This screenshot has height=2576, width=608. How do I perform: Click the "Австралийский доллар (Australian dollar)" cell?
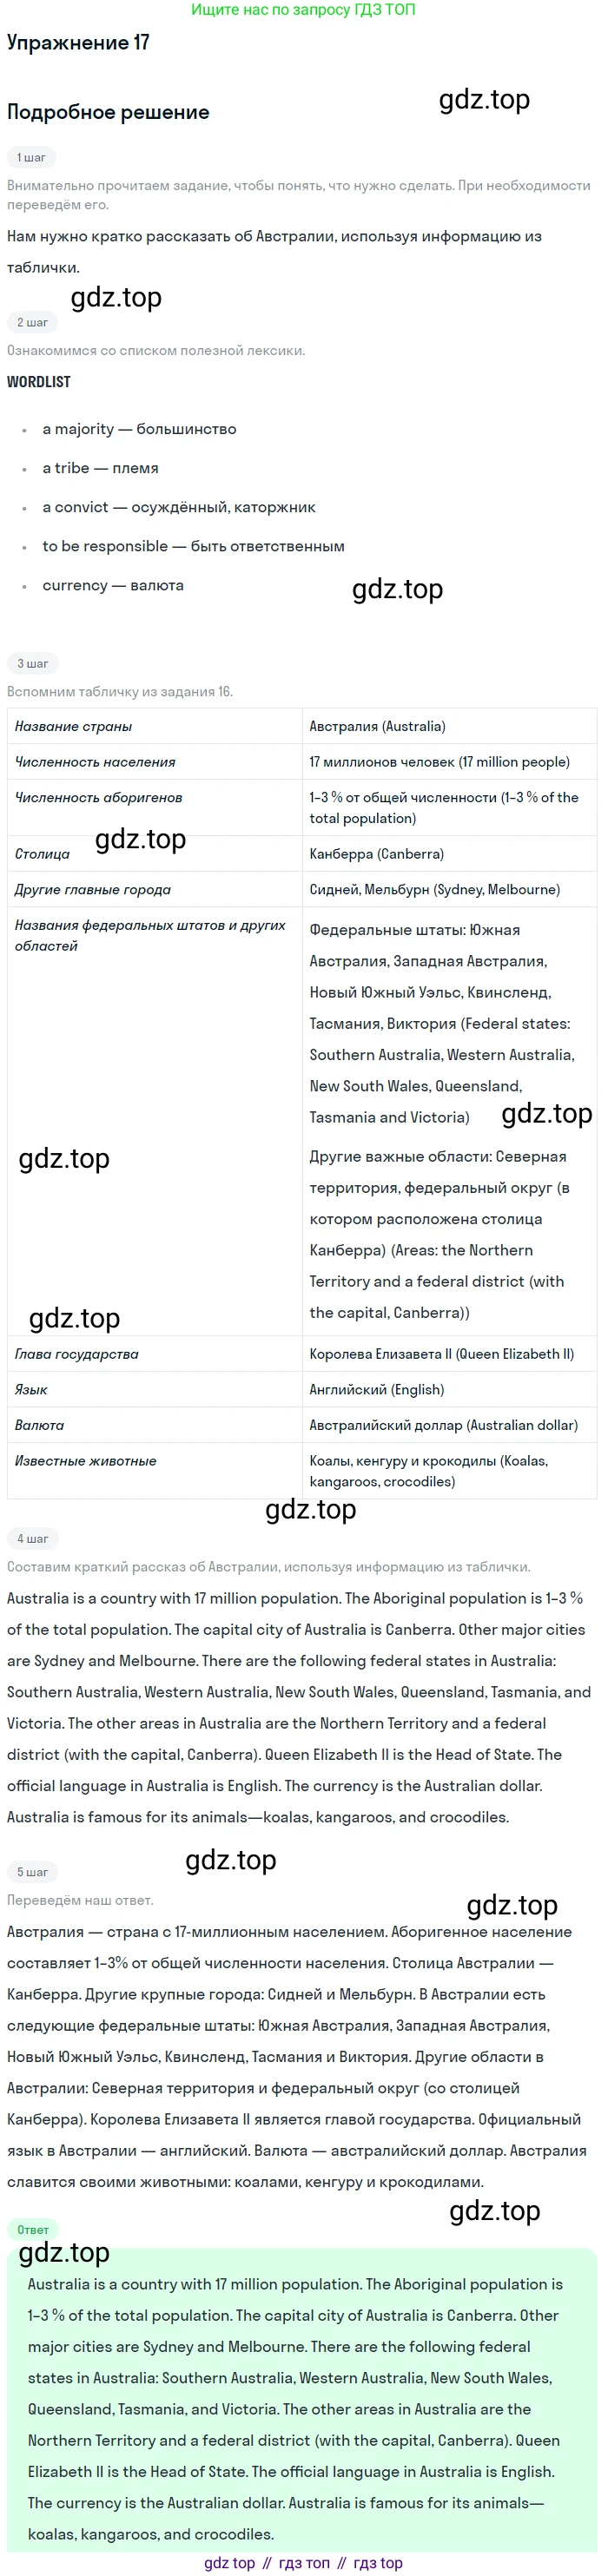point(443,1425)
